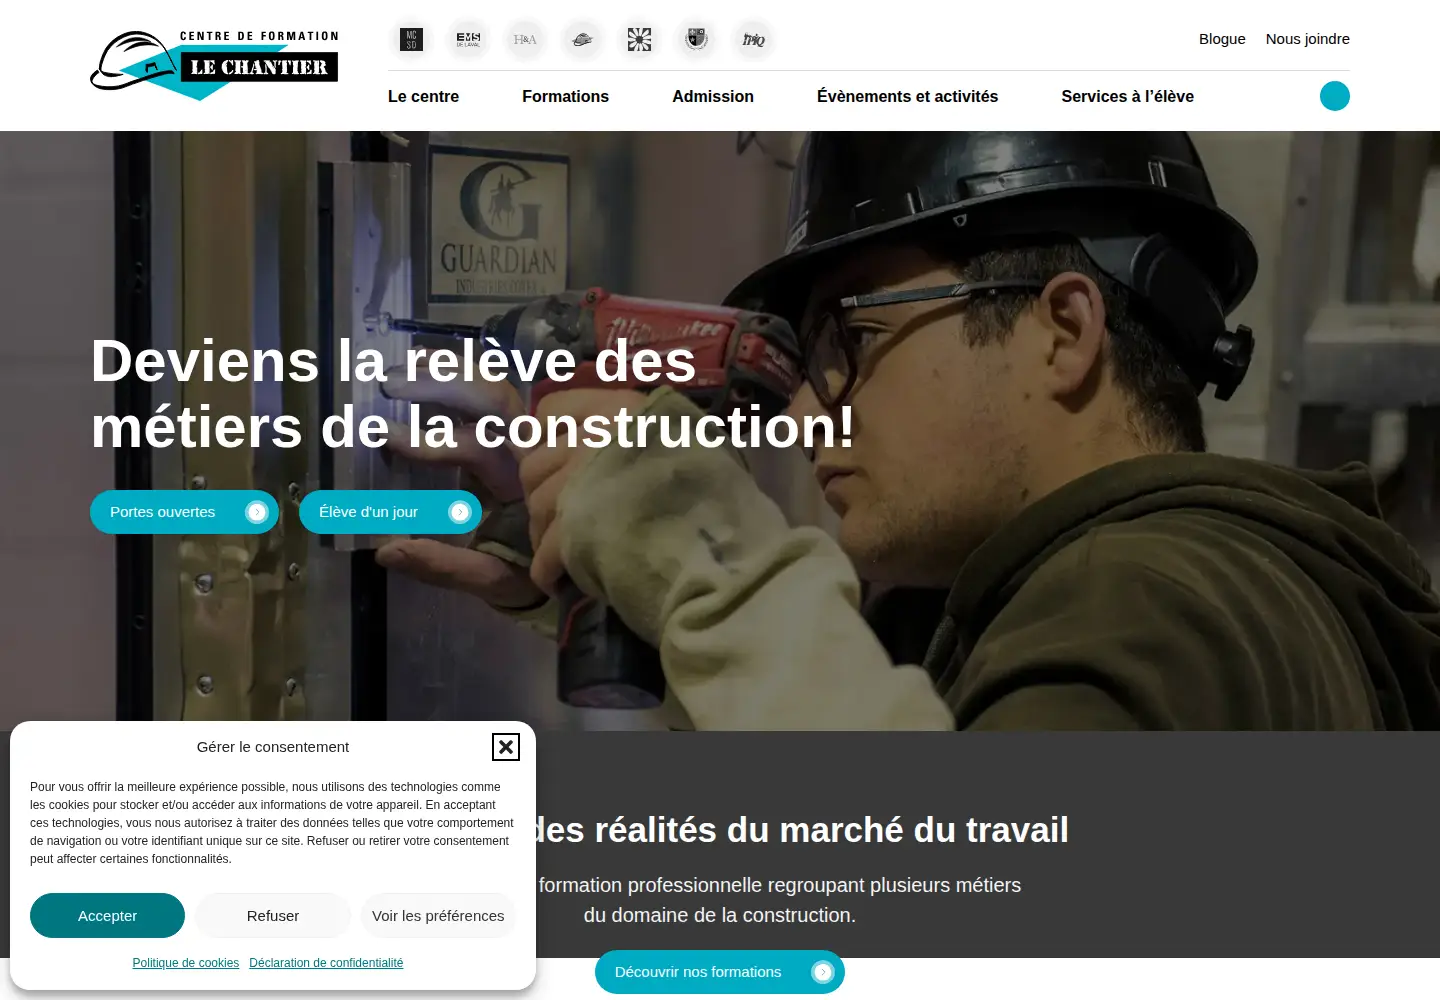Decline cookies with Refuser button
The width and height of the screenshot is (1440, 1000).
coord(273,916)
